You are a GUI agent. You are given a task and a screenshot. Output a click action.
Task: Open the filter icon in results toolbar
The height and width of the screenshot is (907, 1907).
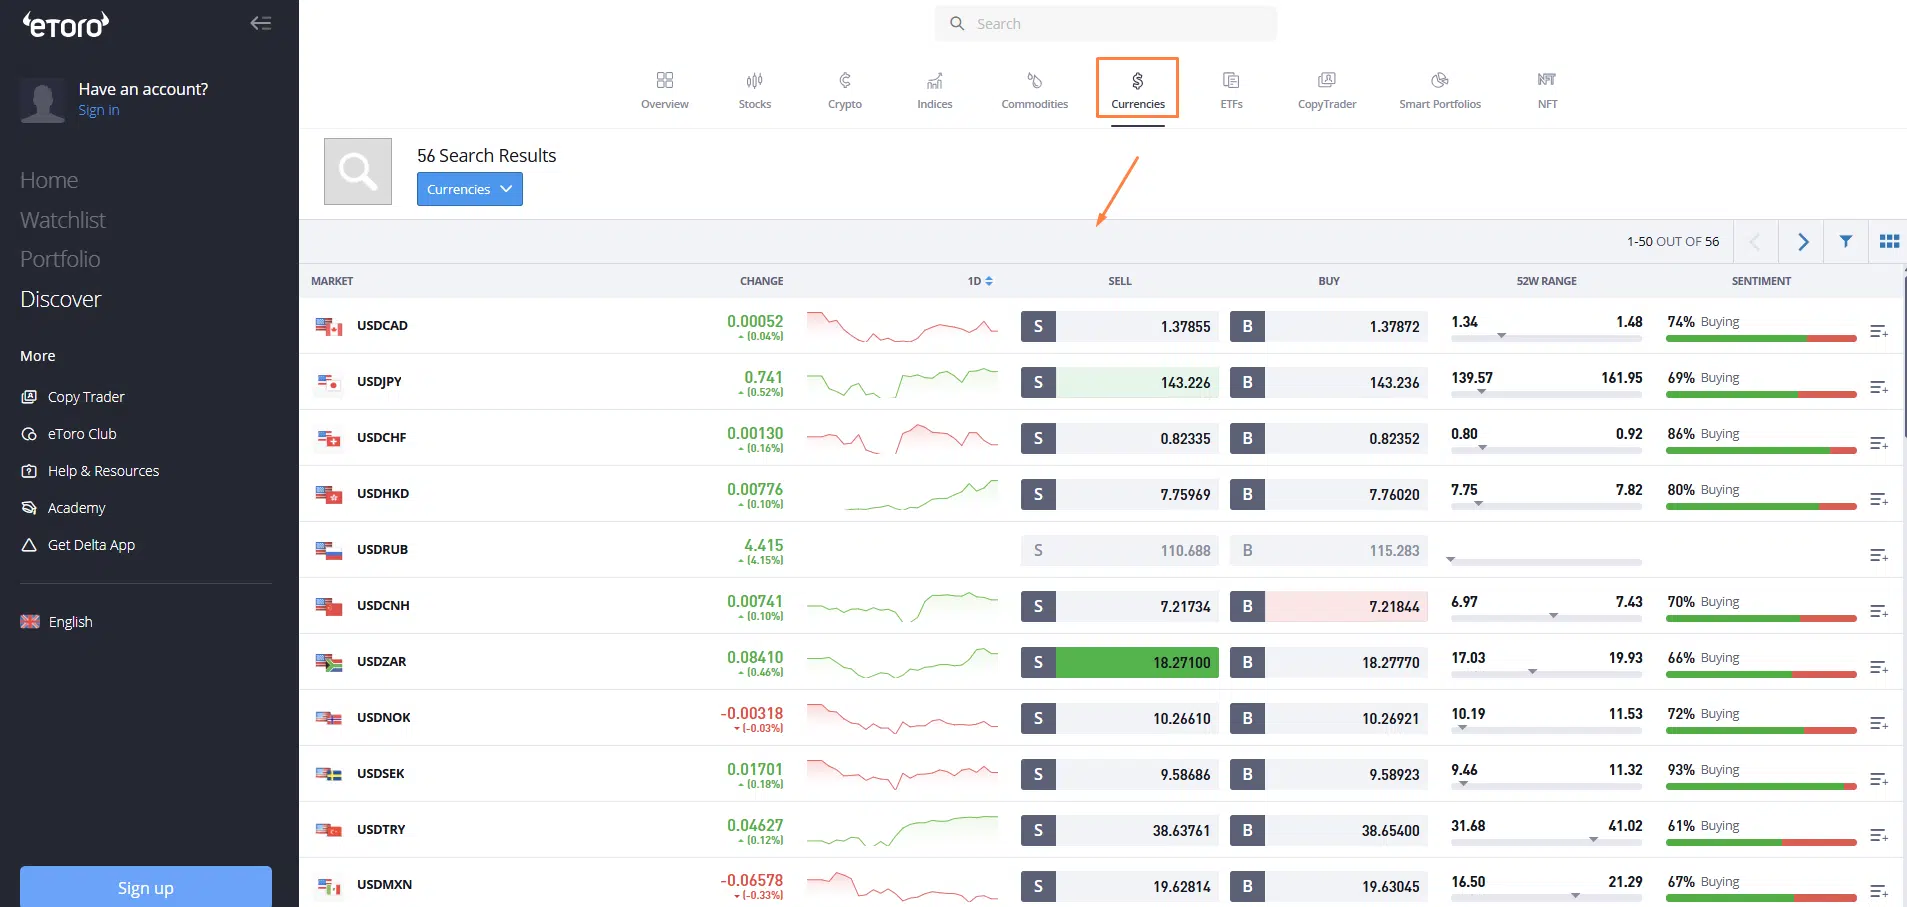pyautogui.click(x=1846, y=241)
